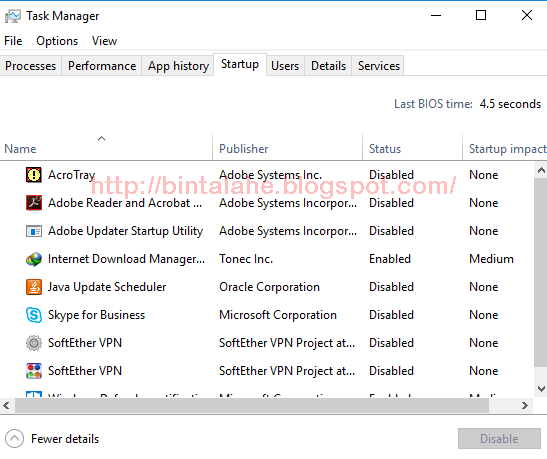Click Adobe Systems Inc. publisher cell
The image size is (547, 459).
(x=270, y=175)
